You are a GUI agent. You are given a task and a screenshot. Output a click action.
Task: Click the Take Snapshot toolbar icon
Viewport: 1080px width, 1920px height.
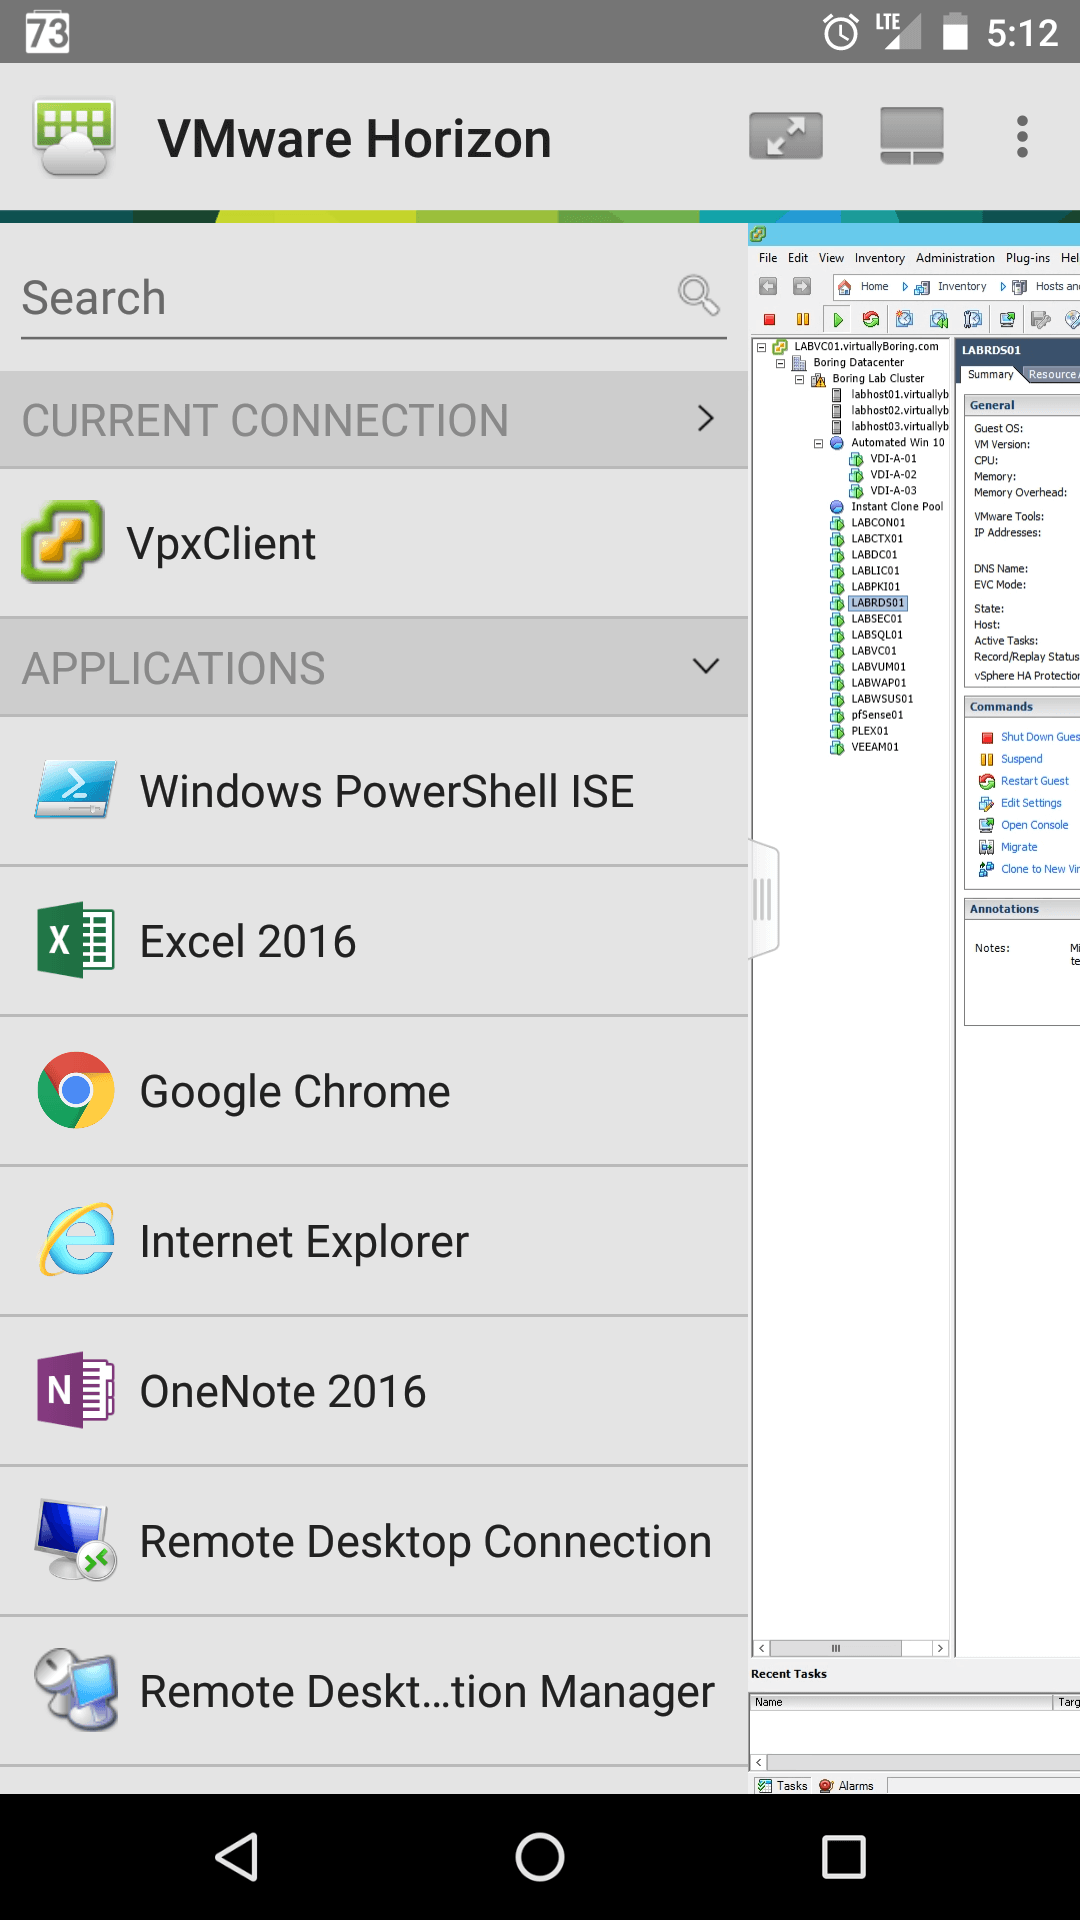pyautogui.click(x=905, y=320)
